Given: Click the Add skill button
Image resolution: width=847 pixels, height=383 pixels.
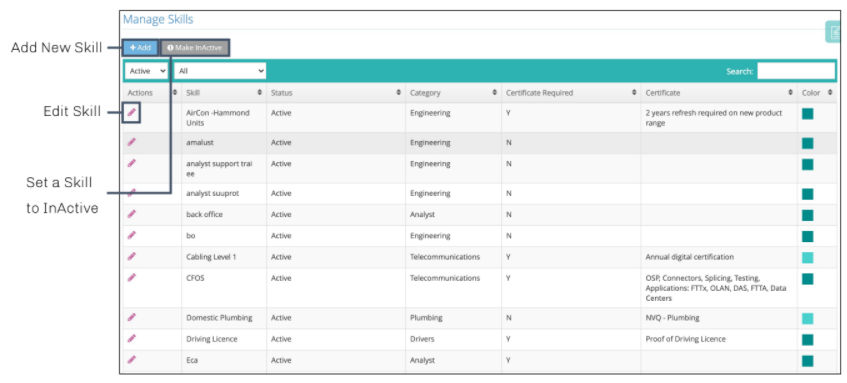Looking at the screenshot, I should tap(140, 48).
